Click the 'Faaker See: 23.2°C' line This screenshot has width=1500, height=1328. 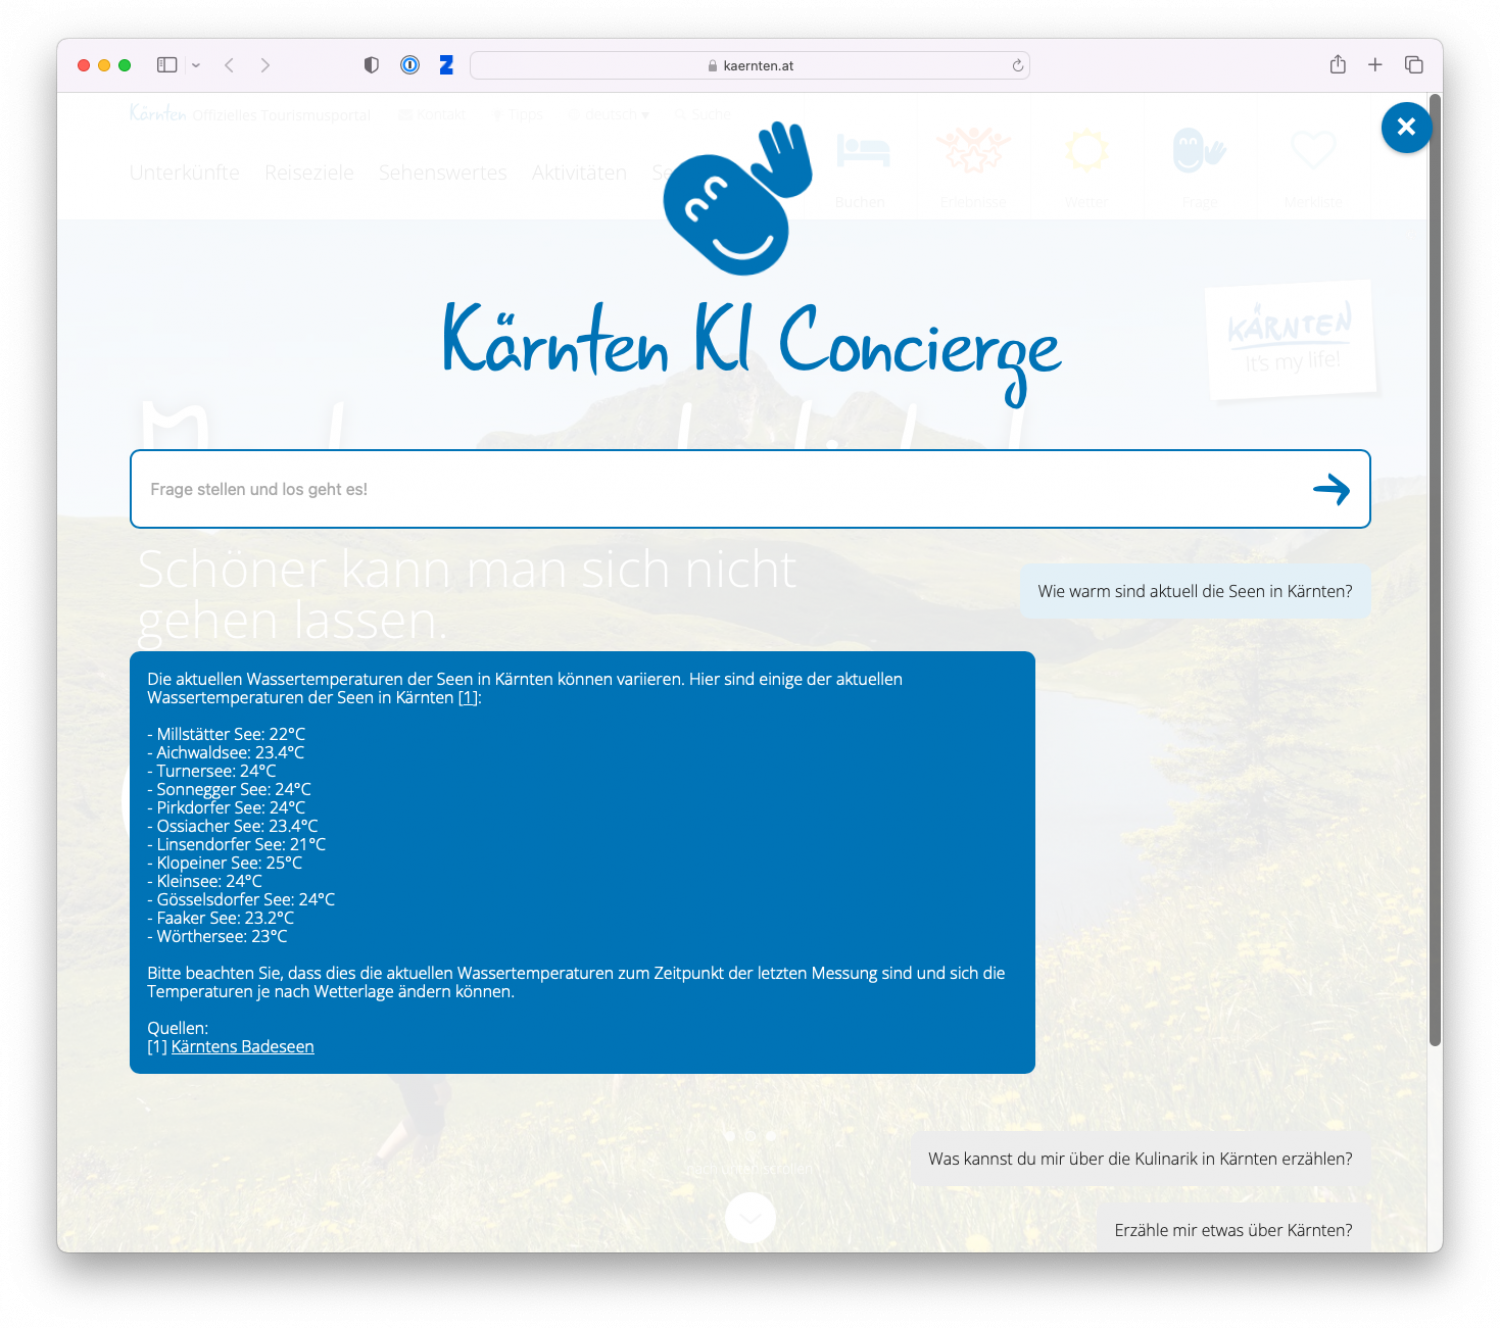pos(221,917)
